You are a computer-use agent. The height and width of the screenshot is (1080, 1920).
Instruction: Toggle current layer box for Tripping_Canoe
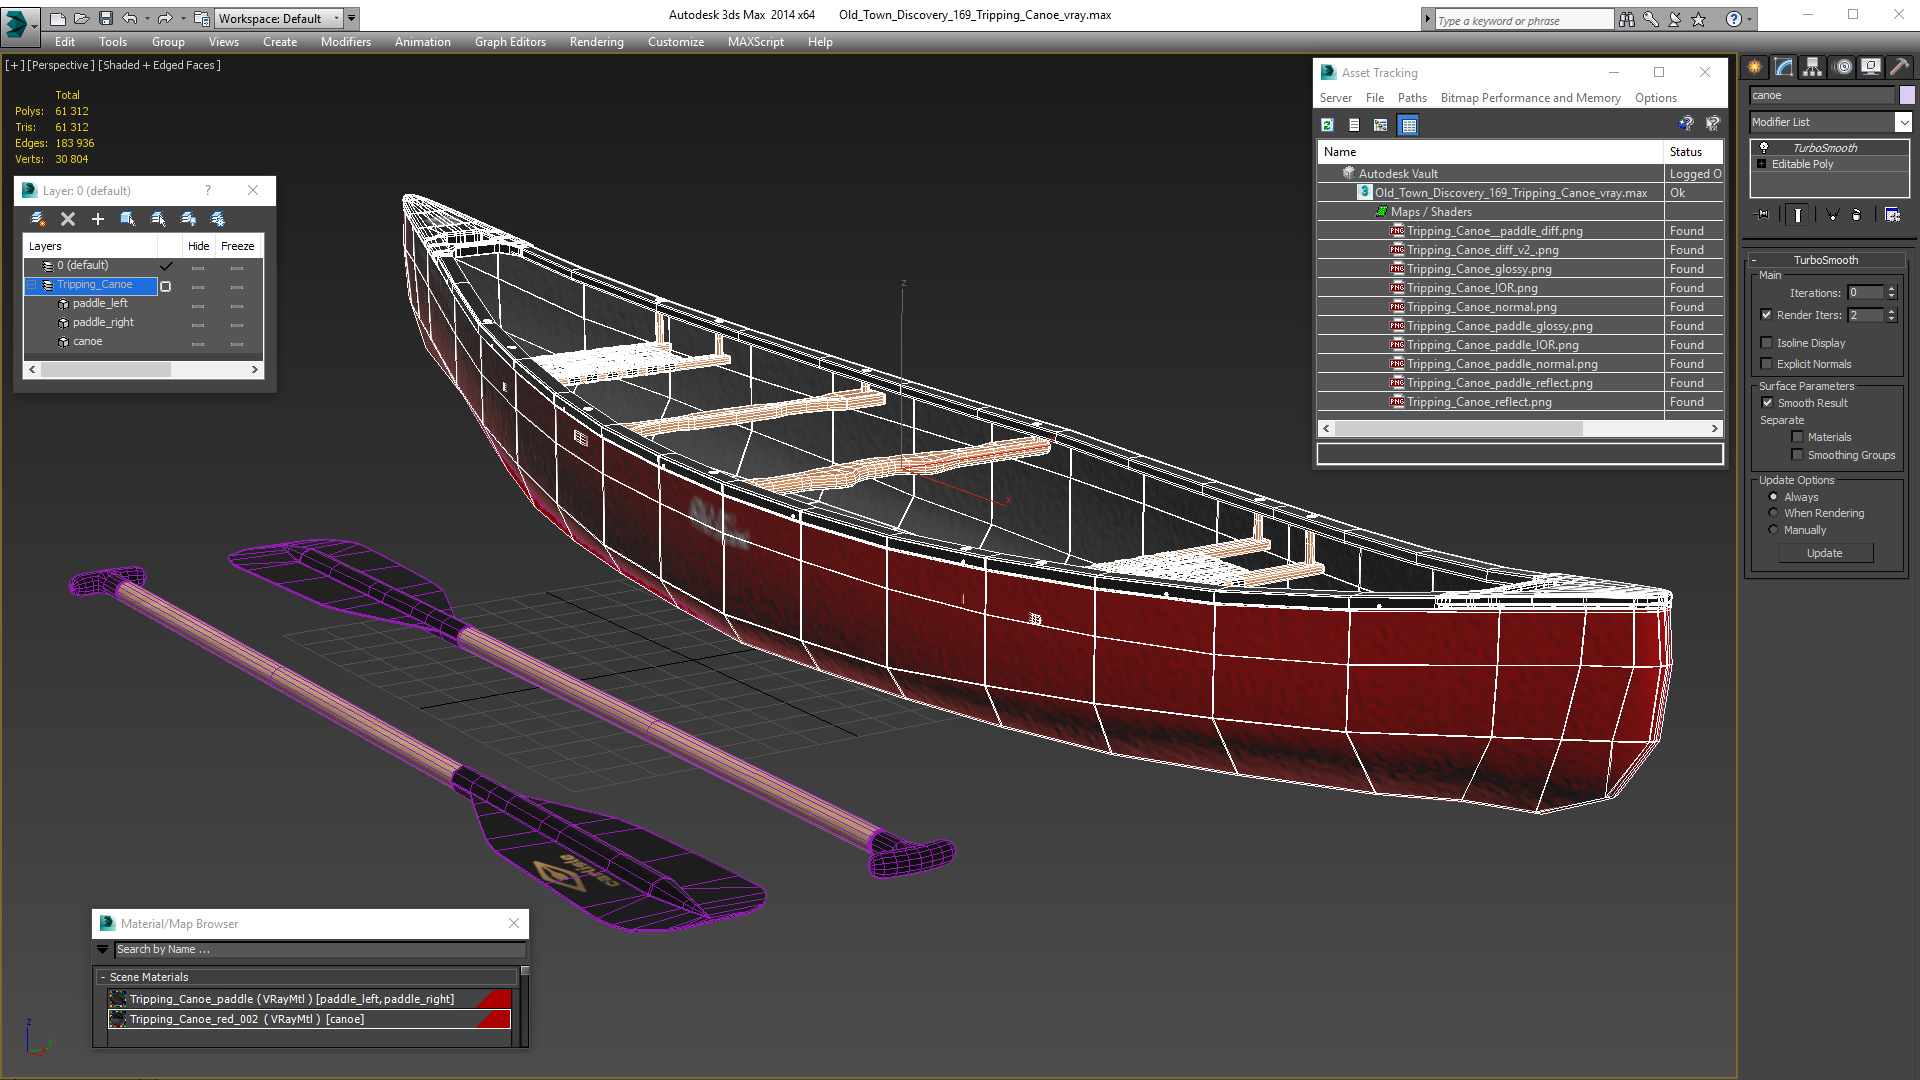tap(166, 286)
